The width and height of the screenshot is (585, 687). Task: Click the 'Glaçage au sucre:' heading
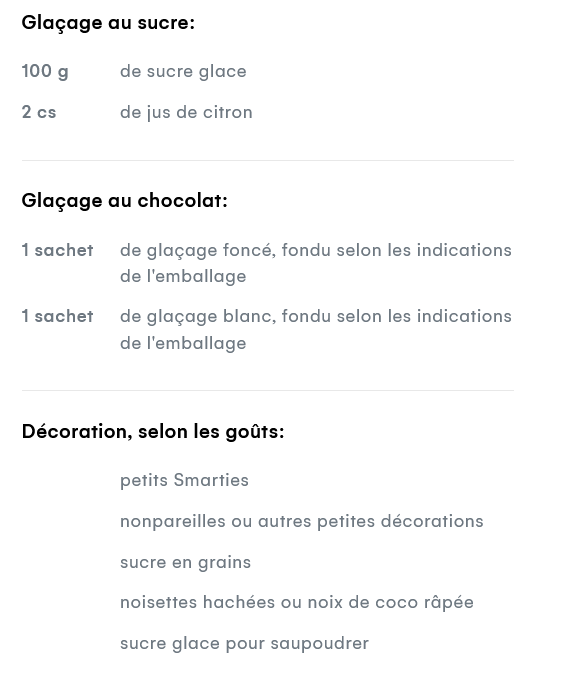click(108, 23)
